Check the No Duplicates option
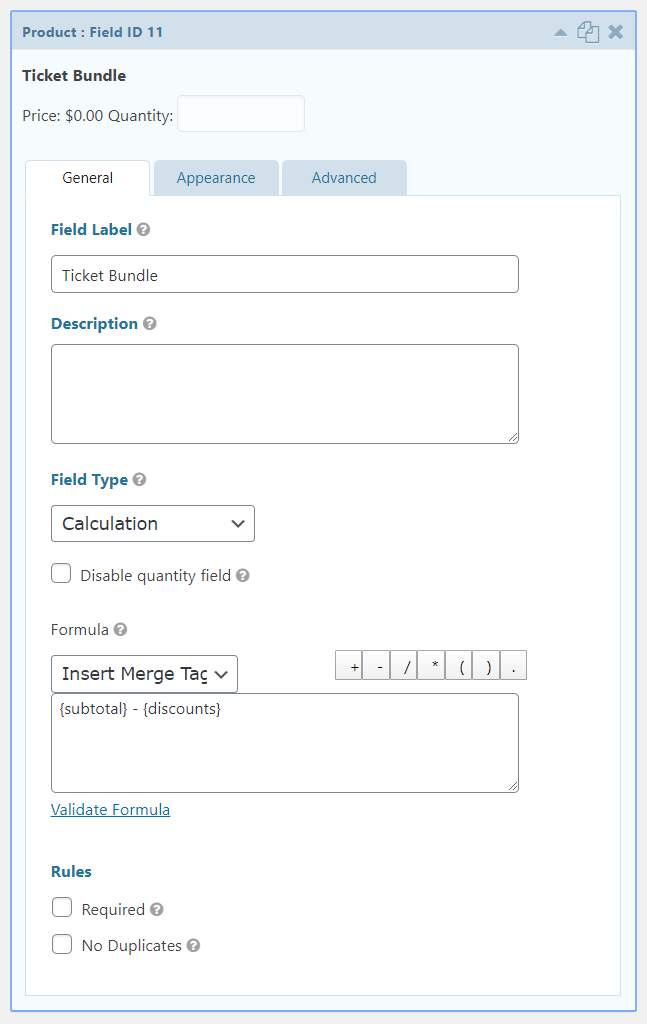This screenshot has width=647, height=1024. click(62, 944)
